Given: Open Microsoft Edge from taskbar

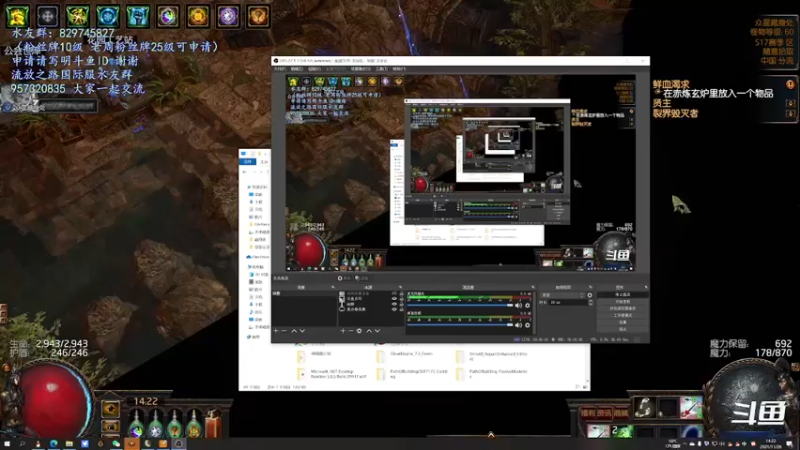Looking at the screenshot, I should pyautogui.click(x=54, y=444).
